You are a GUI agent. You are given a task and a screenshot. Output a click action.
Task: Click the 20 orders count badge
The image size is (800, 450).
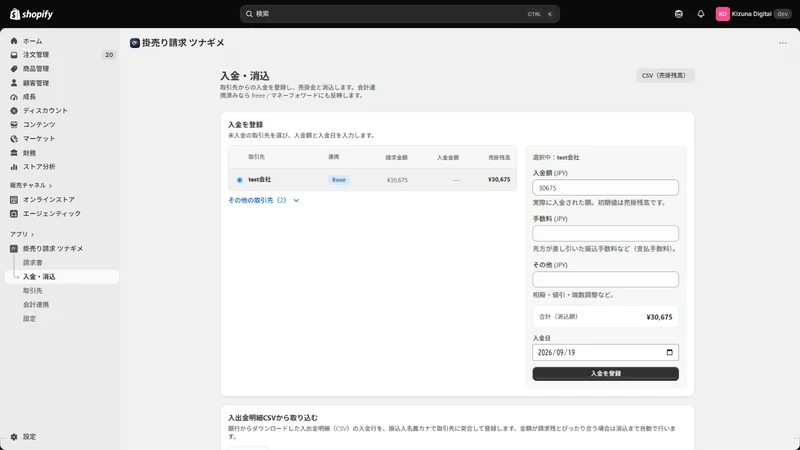pyautogui.click(x=109, y=55)
